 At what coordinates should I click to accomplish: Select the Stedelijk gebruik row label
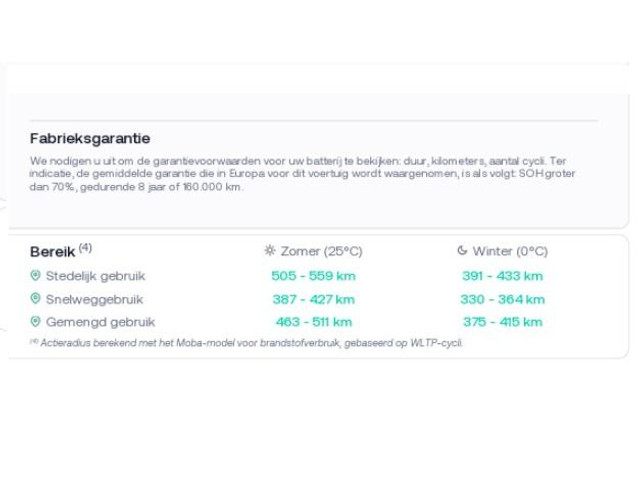pyautogui.click(x=95, y=276)
